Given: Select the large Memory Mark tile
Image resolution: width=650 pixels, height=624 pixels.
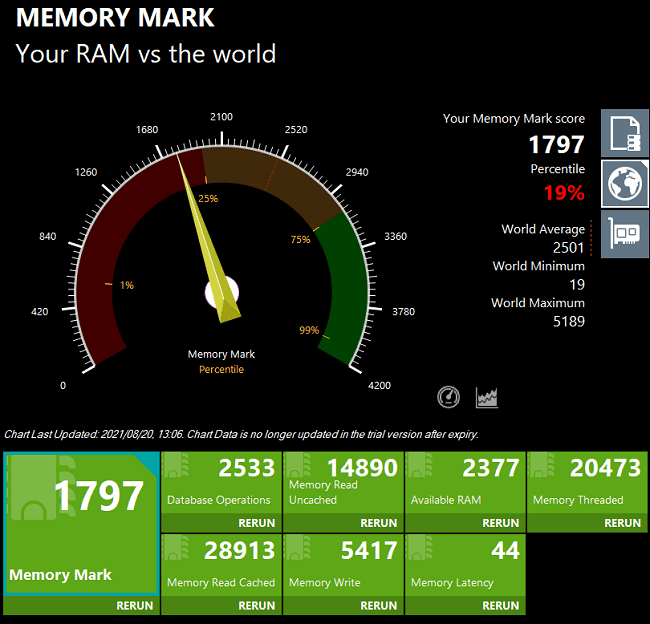Looking at the screenshot, I should click(x=81, y=524).
